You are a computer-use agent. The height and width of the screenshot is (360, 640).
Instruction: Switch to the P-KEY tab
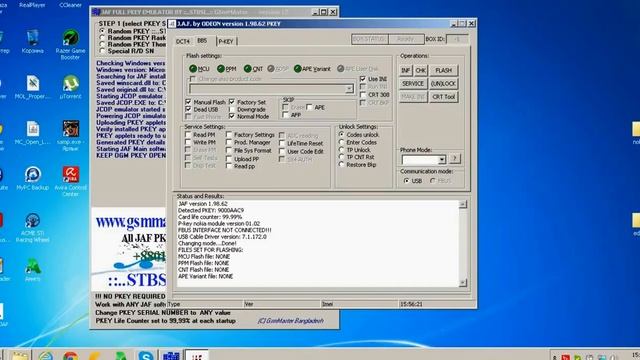226,41
